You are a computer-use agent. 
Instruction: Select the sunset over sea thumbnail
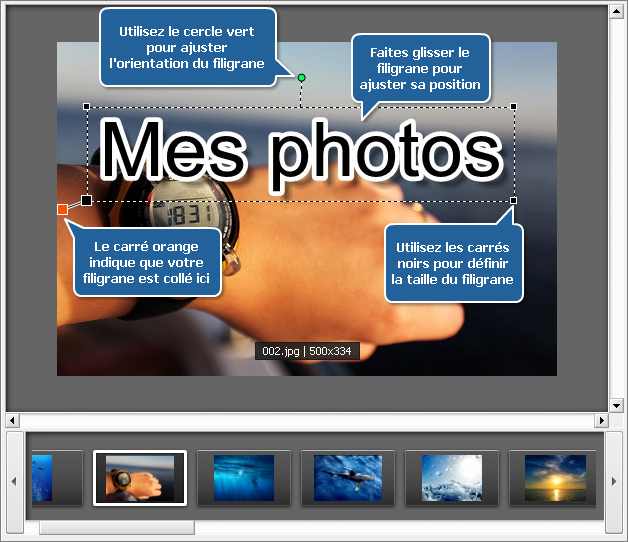coord(555,478)
